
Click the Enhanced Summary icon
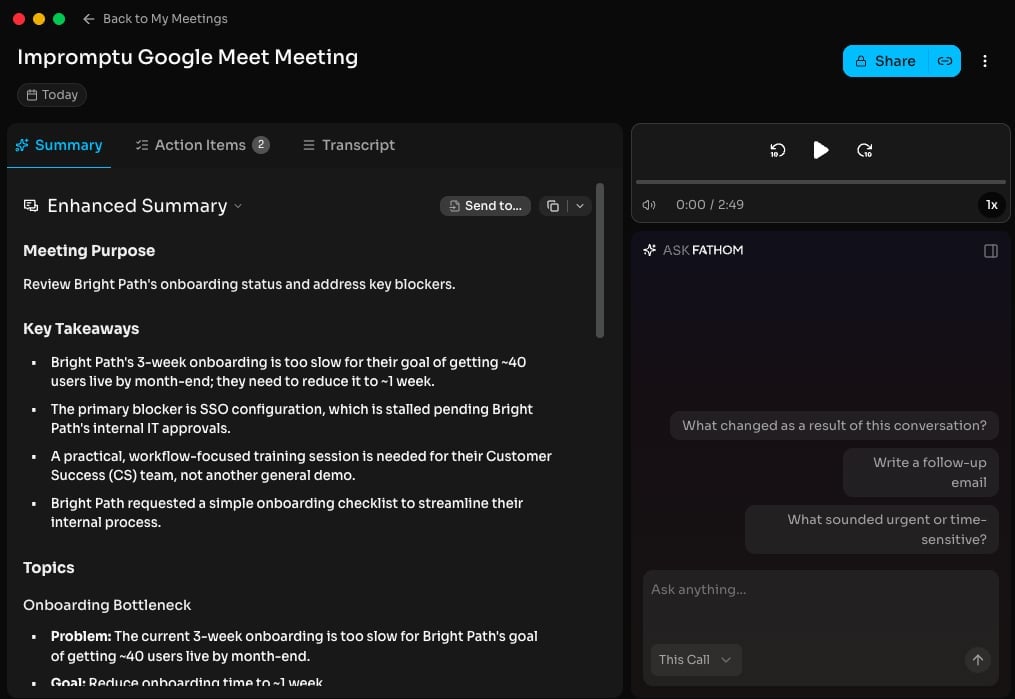point(31,206)
